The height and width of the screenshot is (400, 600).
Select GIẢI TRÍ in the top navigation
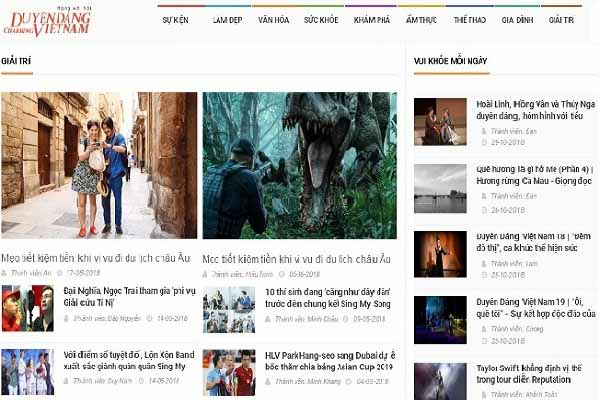[x=561, y=20]
